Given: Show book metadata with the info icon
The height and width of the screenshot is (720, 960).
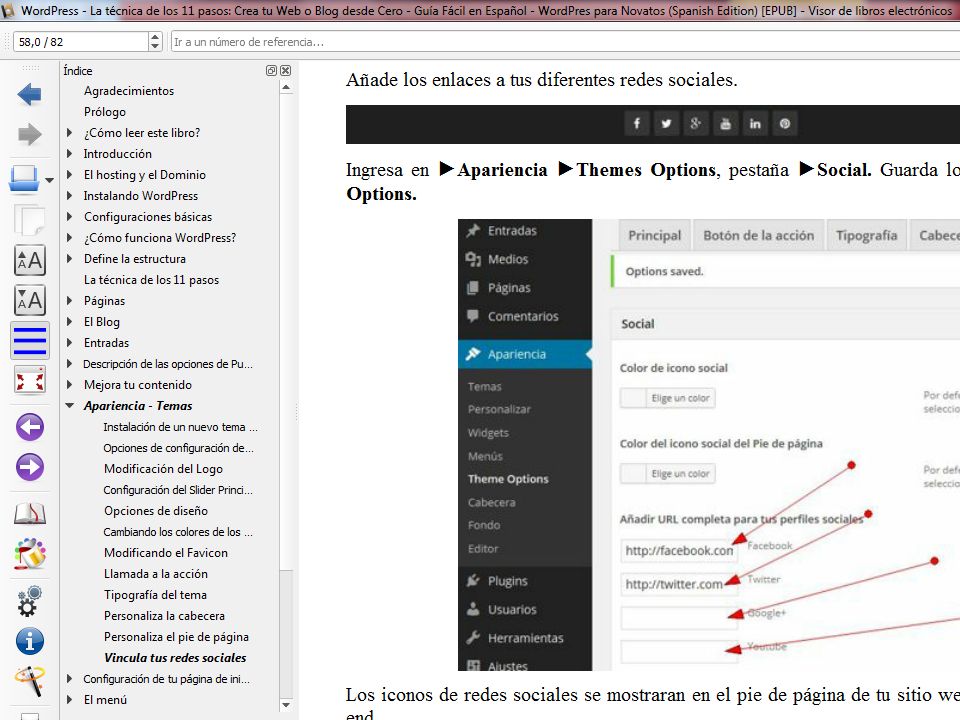Looking at the screenshot, I should pos(29,641).
